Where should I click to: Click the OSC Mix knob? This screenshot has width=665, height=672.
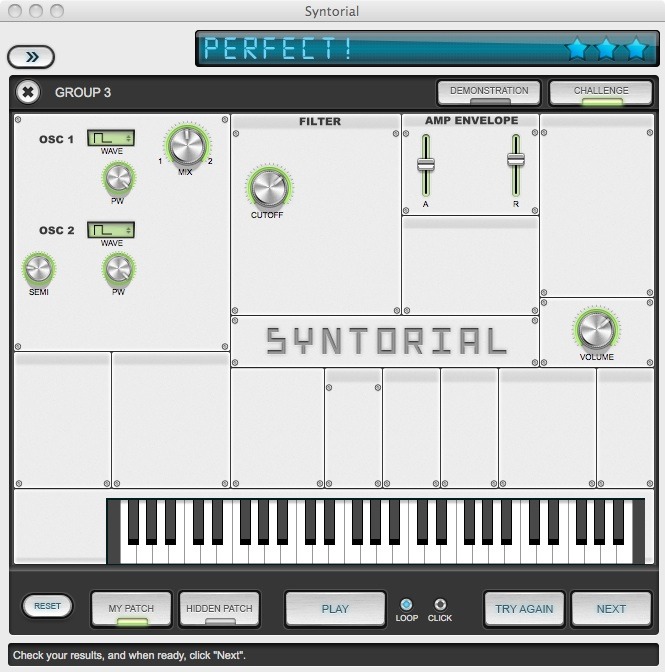click(187, 146)
